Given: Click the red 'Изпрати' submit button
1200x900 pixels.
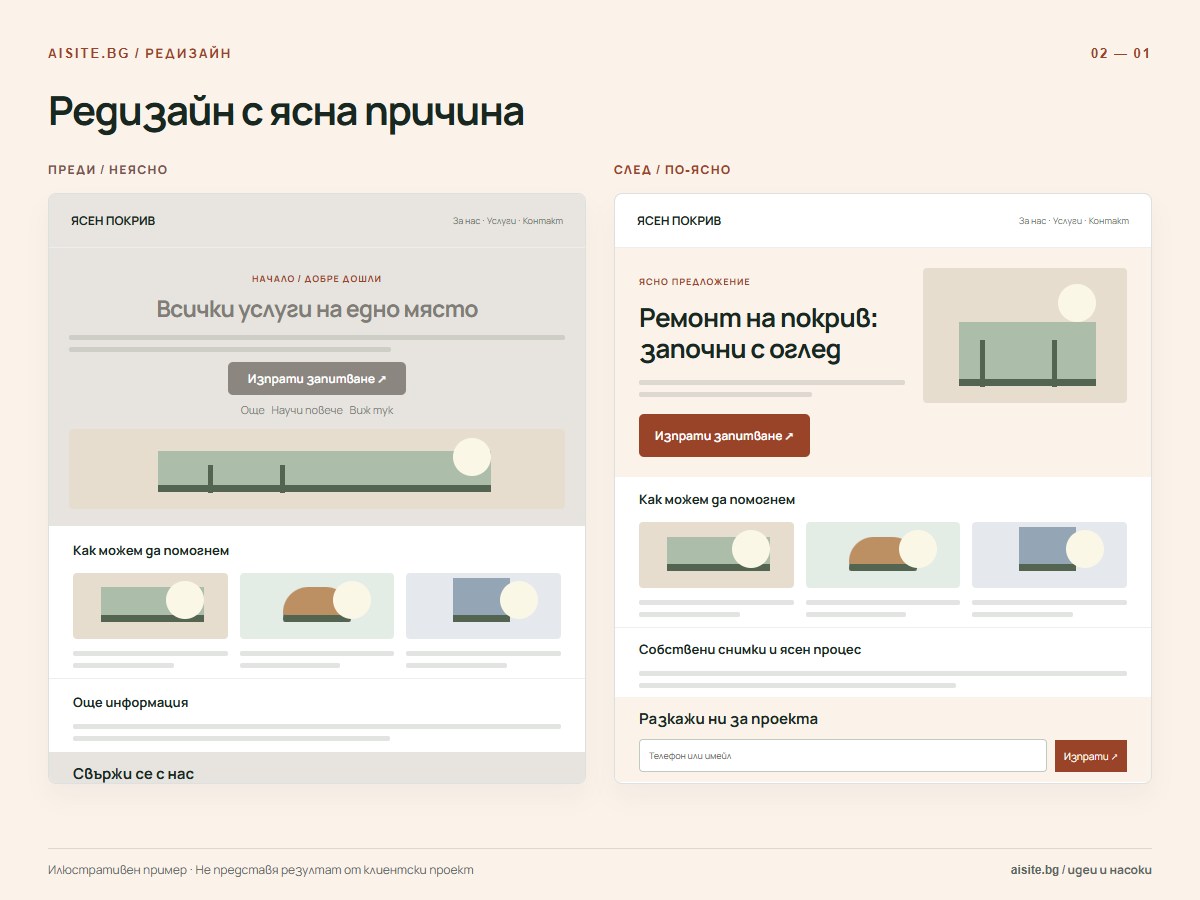Looking at the screenshot, I should point(1090,756).
